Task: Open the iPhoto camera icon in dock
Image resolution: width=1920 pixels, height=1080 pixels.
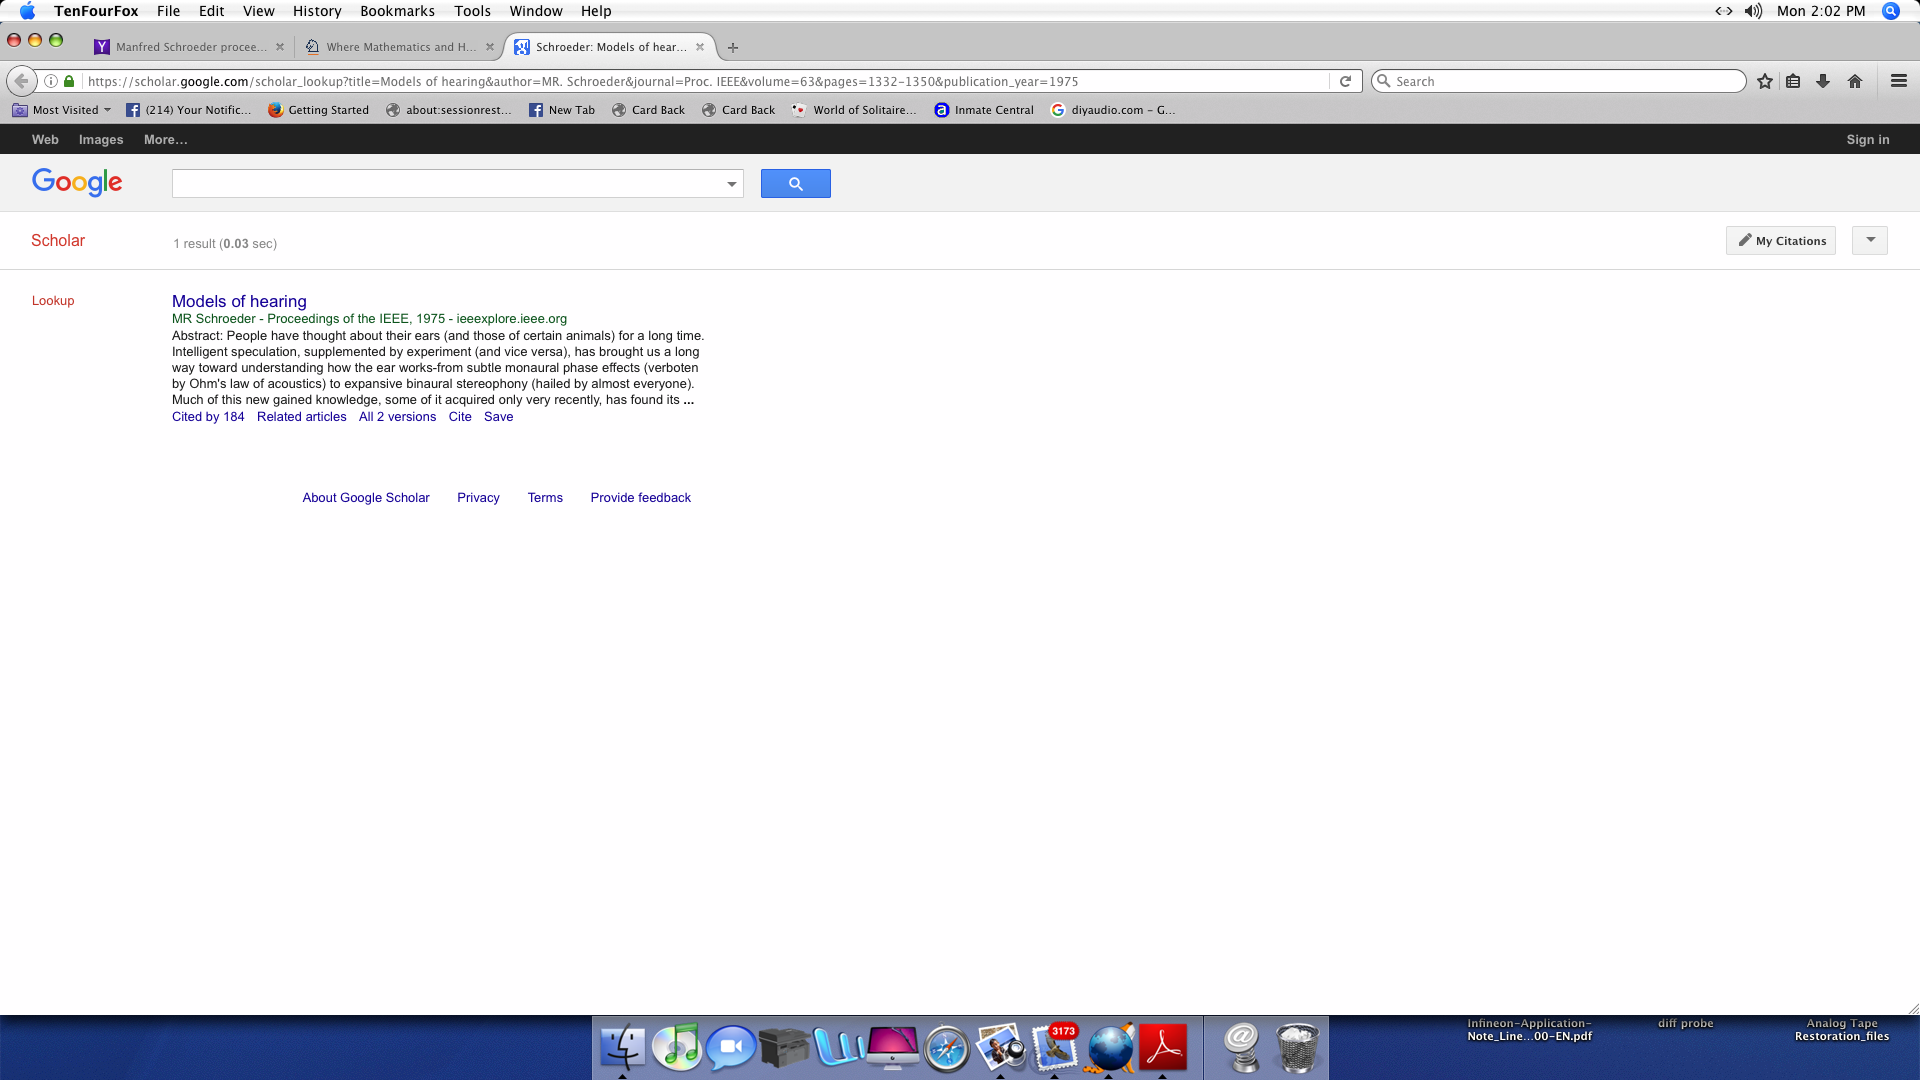Action: (x=1000, y=1047)
